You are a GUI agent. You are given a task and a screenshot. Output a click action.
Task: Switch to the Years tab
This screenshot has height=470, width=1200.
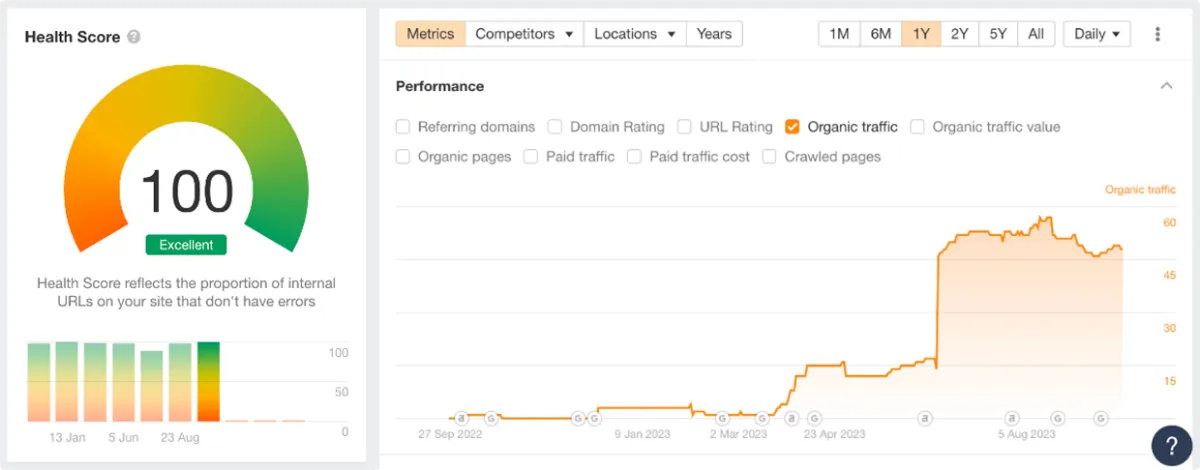click(x=714, y=34)
